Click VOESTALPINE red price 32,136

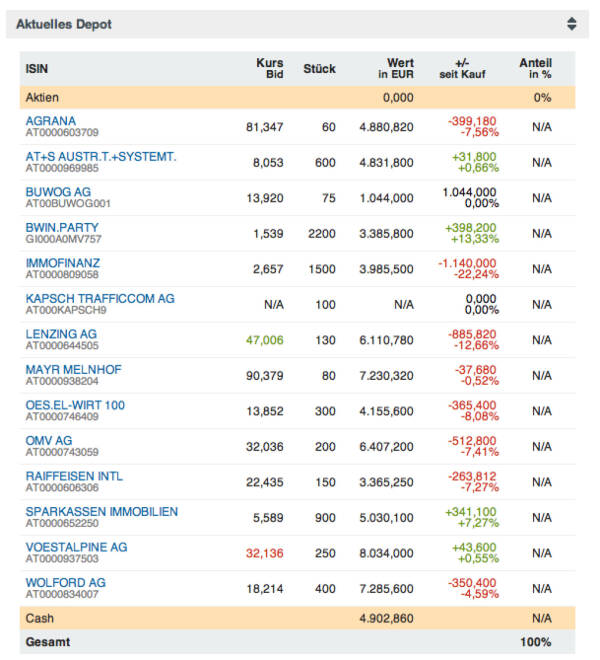pyautogui.click(x=264, y=553)
